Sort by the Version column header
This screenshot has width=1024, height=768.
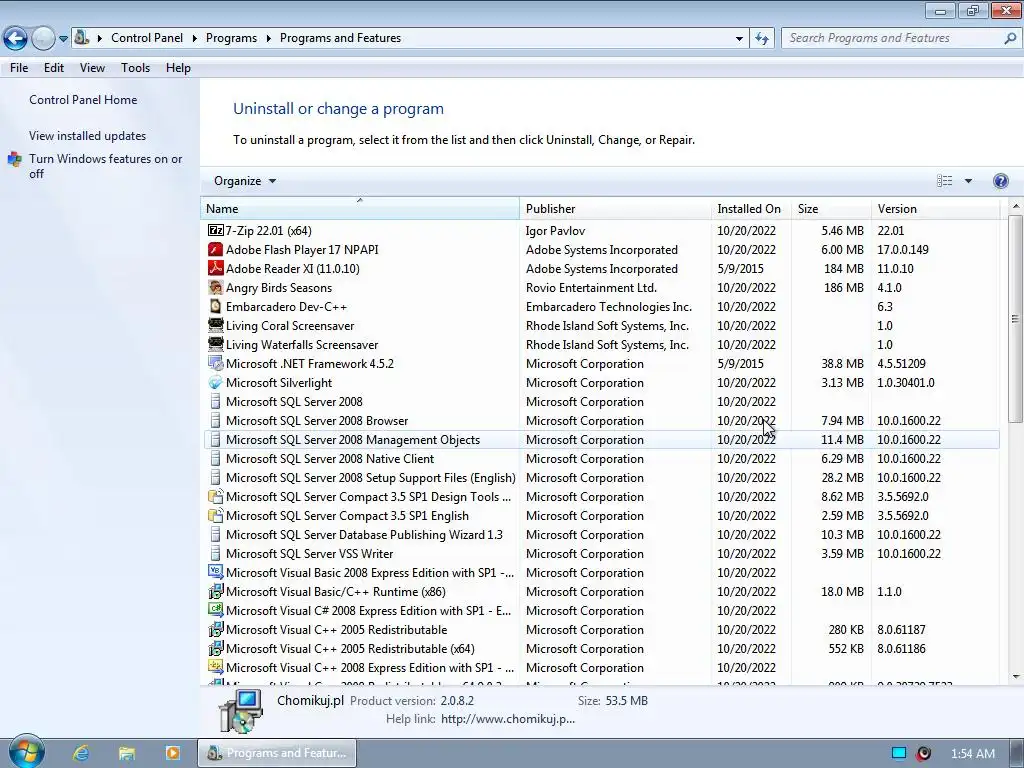click(x=935, y=208)
